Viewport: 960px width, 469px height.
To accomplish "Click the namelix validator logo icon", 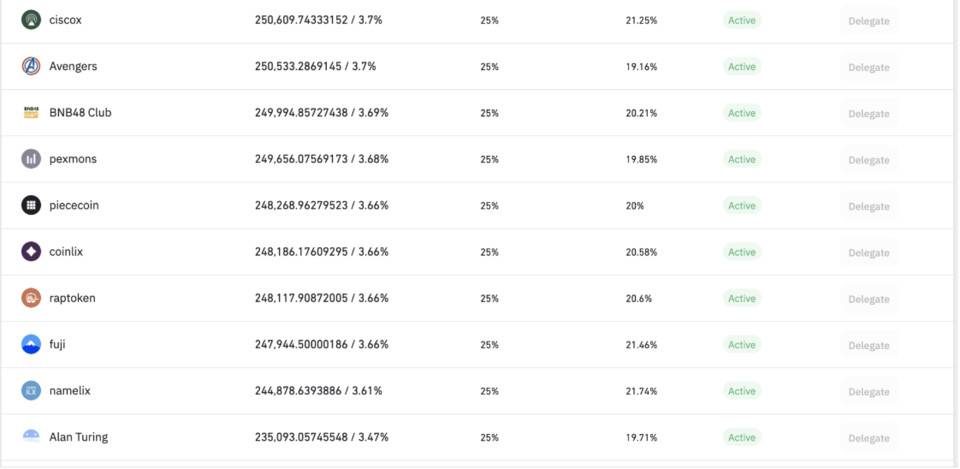I will coord(31,391).
